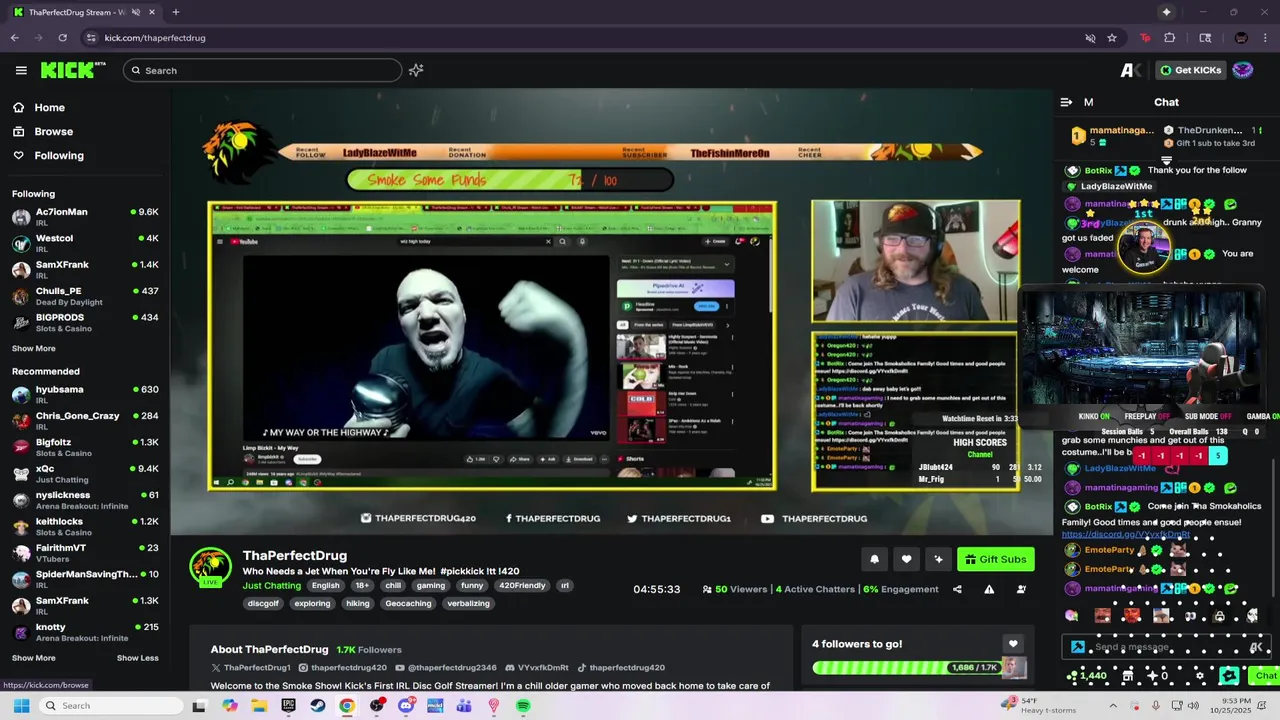
Task: Open xQc channel in Recommended
Action: [85, 474]
